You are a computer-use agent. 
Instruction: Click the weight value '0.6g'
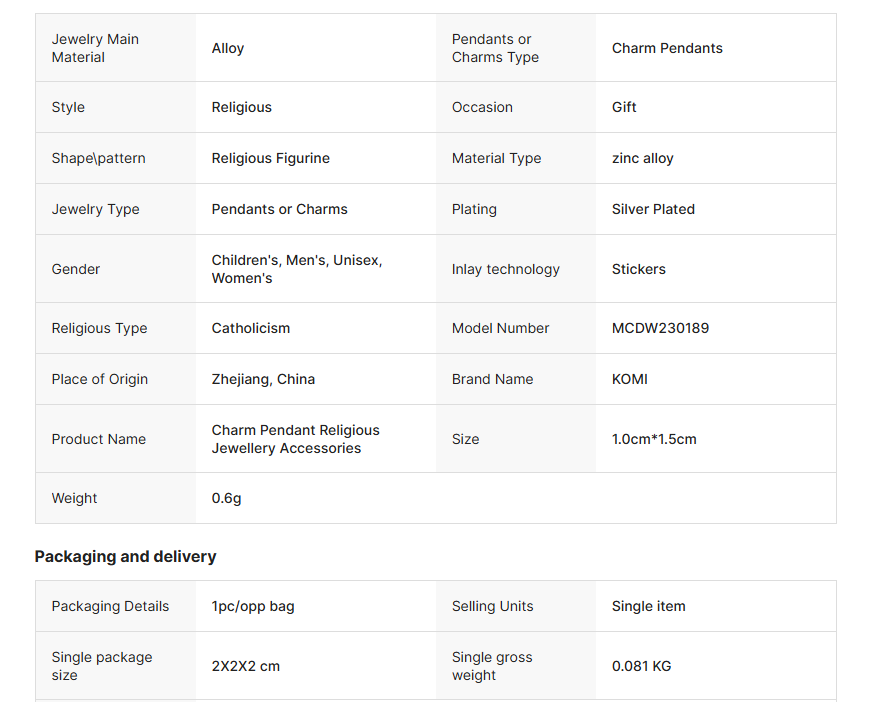(227, 498)
